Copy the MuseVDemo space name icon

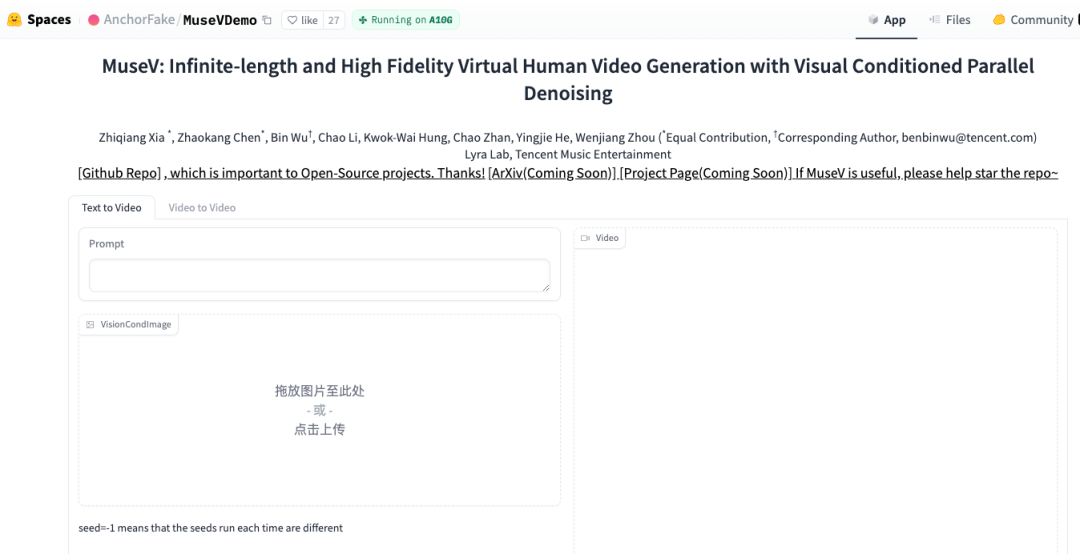tap(267, 20)
